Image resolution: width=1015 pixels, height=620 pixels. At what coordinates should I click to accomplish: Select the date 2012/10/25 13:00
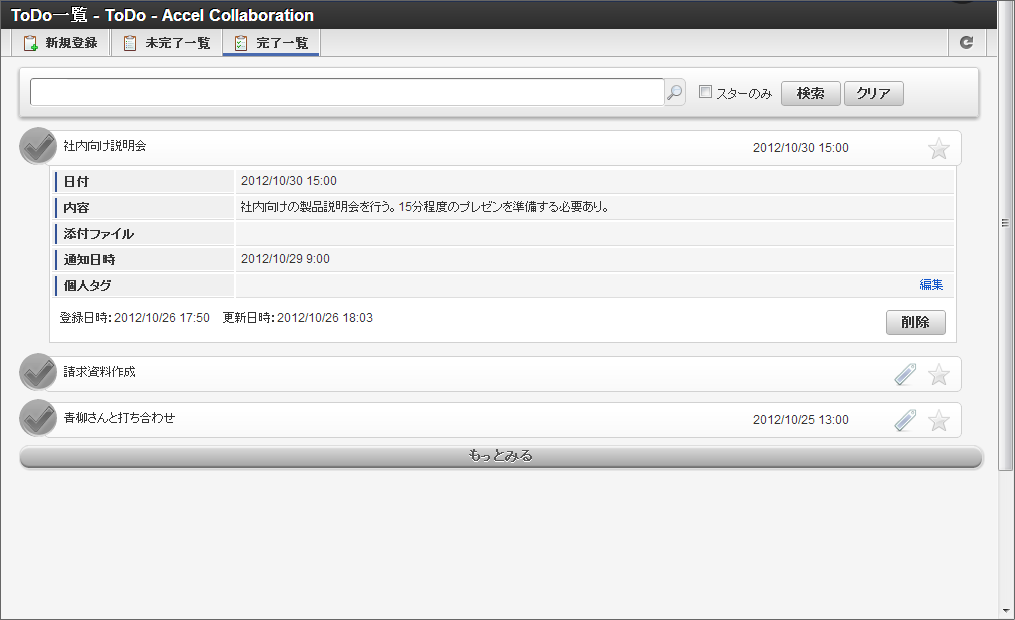tap(801, 420)
